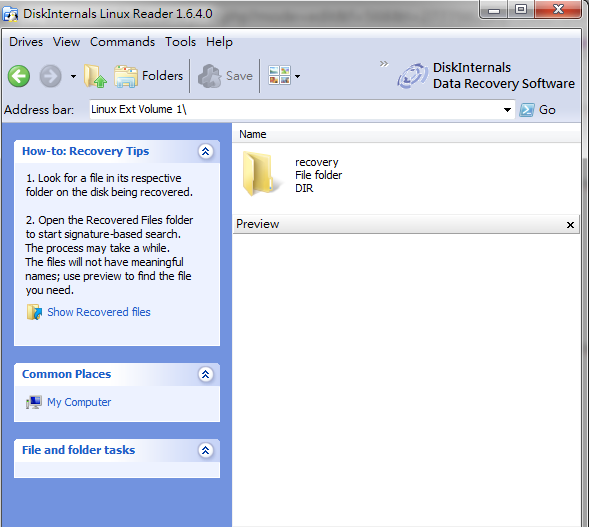Screen dimensions: 589x527
Task: Click the Show Recovered files folder icon
Action: [x=34, y=312]
